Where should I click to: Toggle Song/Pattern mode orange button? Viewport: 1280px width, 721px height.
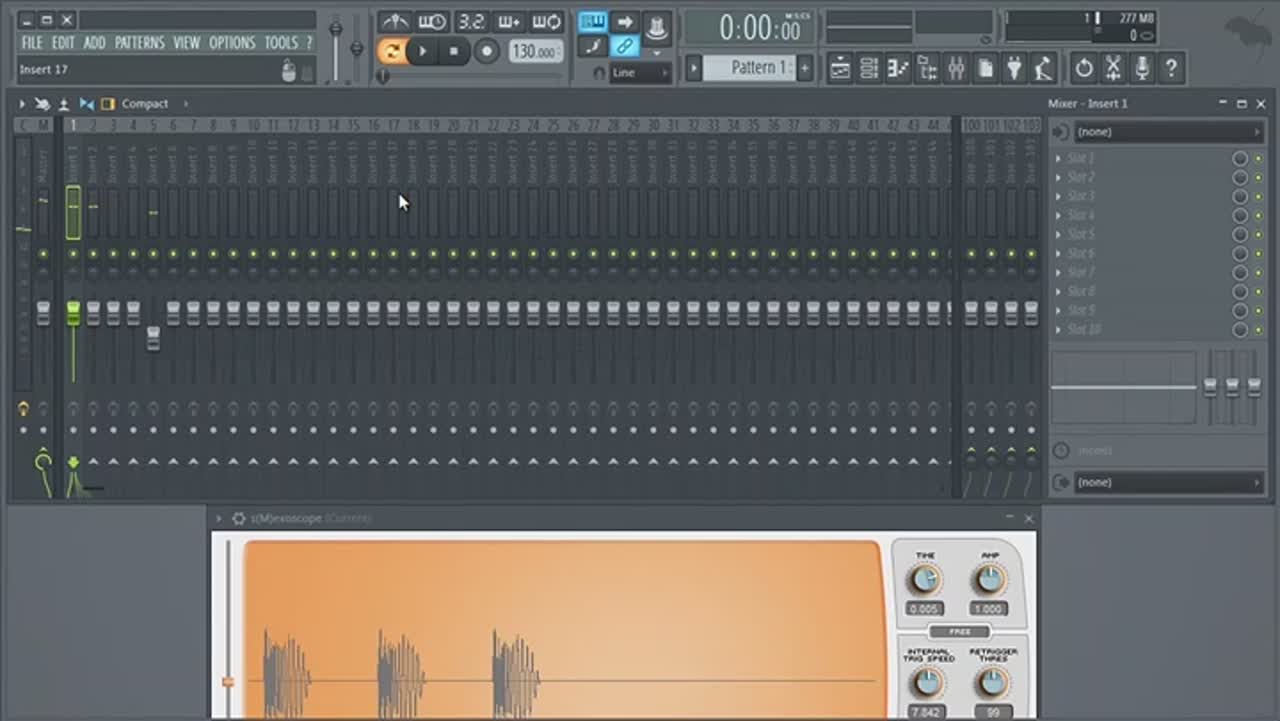391,51
